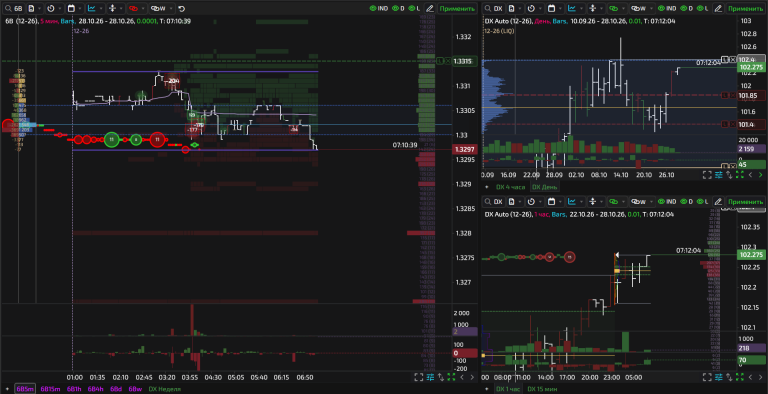Image resolution: width=768 pixels, height=394 pixels.
Task: Expand the timeframe dropdown arrow in 6B toolbar
Action: click(59, 8)
